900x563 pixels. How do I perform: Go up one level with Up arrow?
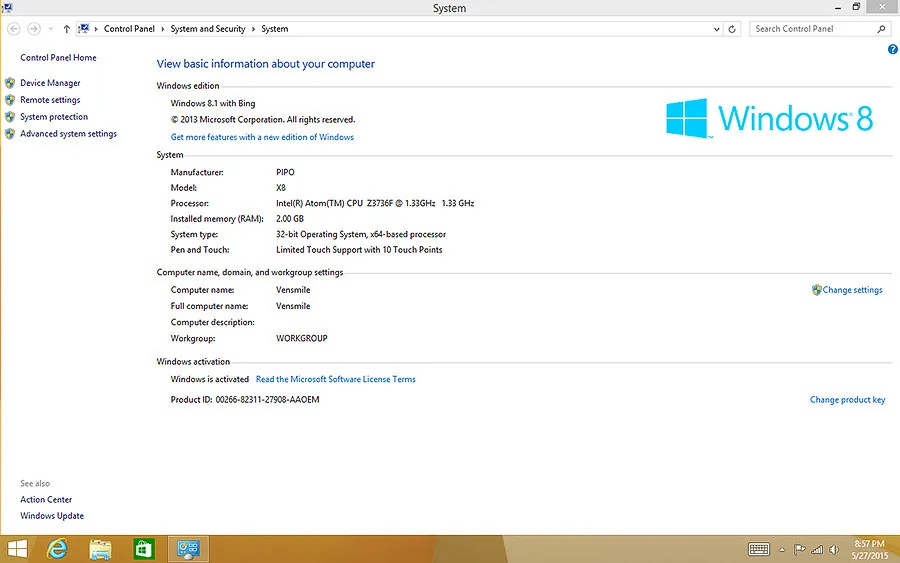(67, 29)
